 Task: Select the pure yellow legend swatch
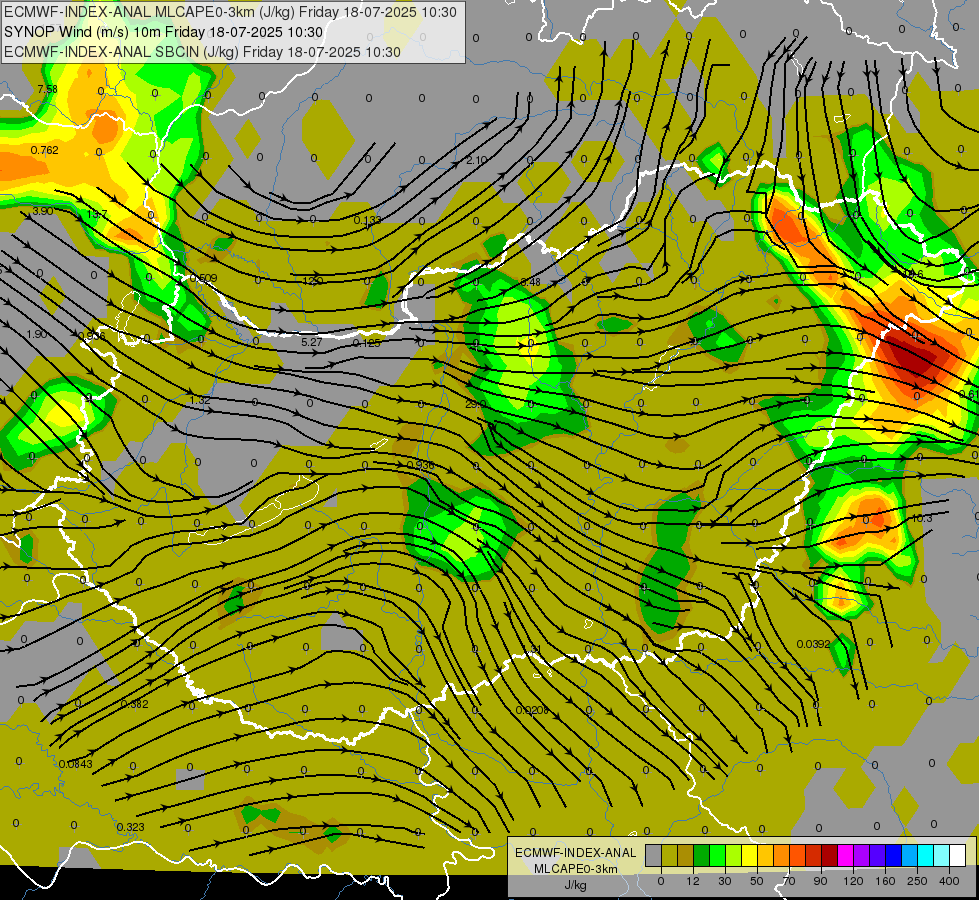pyautogui.click(x=749, y=856)
